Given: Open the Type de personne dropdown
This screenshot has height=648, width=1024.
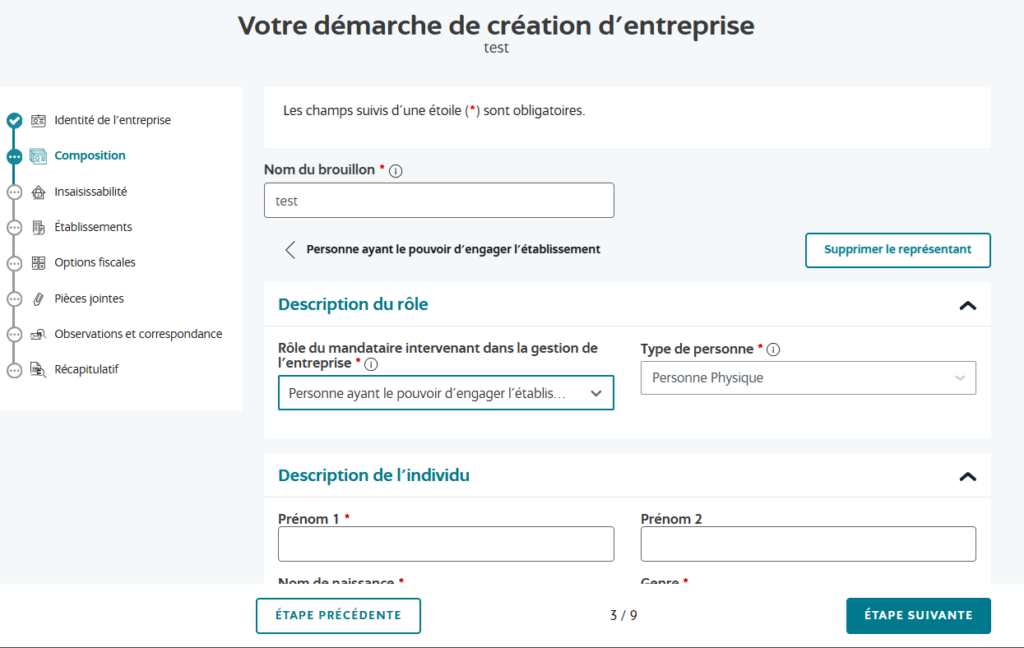Looking at the screenshot, I should coord(808,378).
